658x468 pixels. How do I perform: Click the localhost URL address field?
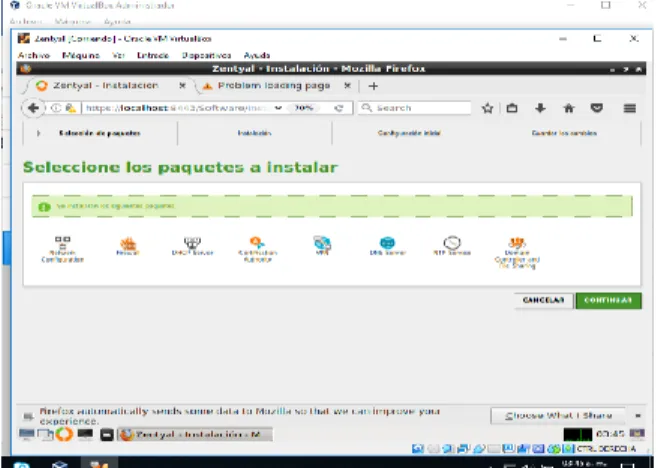click(x=176, y=108)
